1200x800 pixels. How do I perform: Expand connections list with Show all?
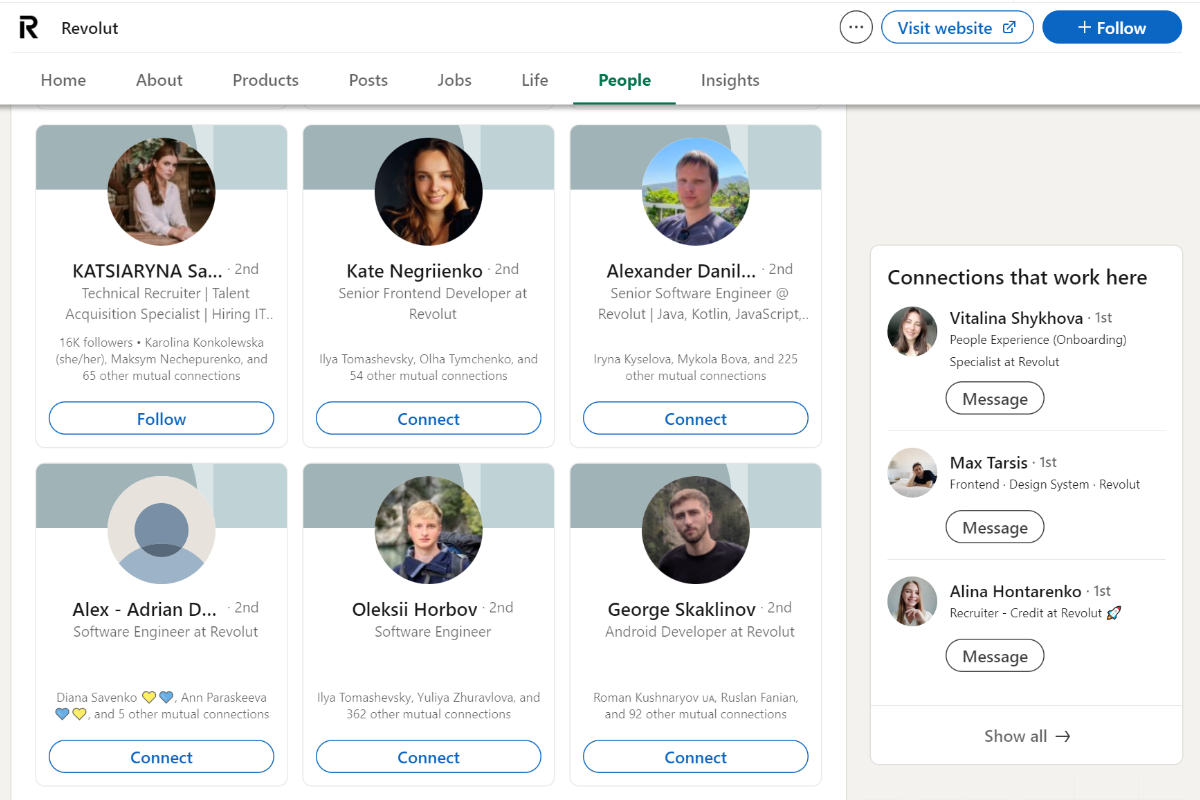[x=1026, y=736]
